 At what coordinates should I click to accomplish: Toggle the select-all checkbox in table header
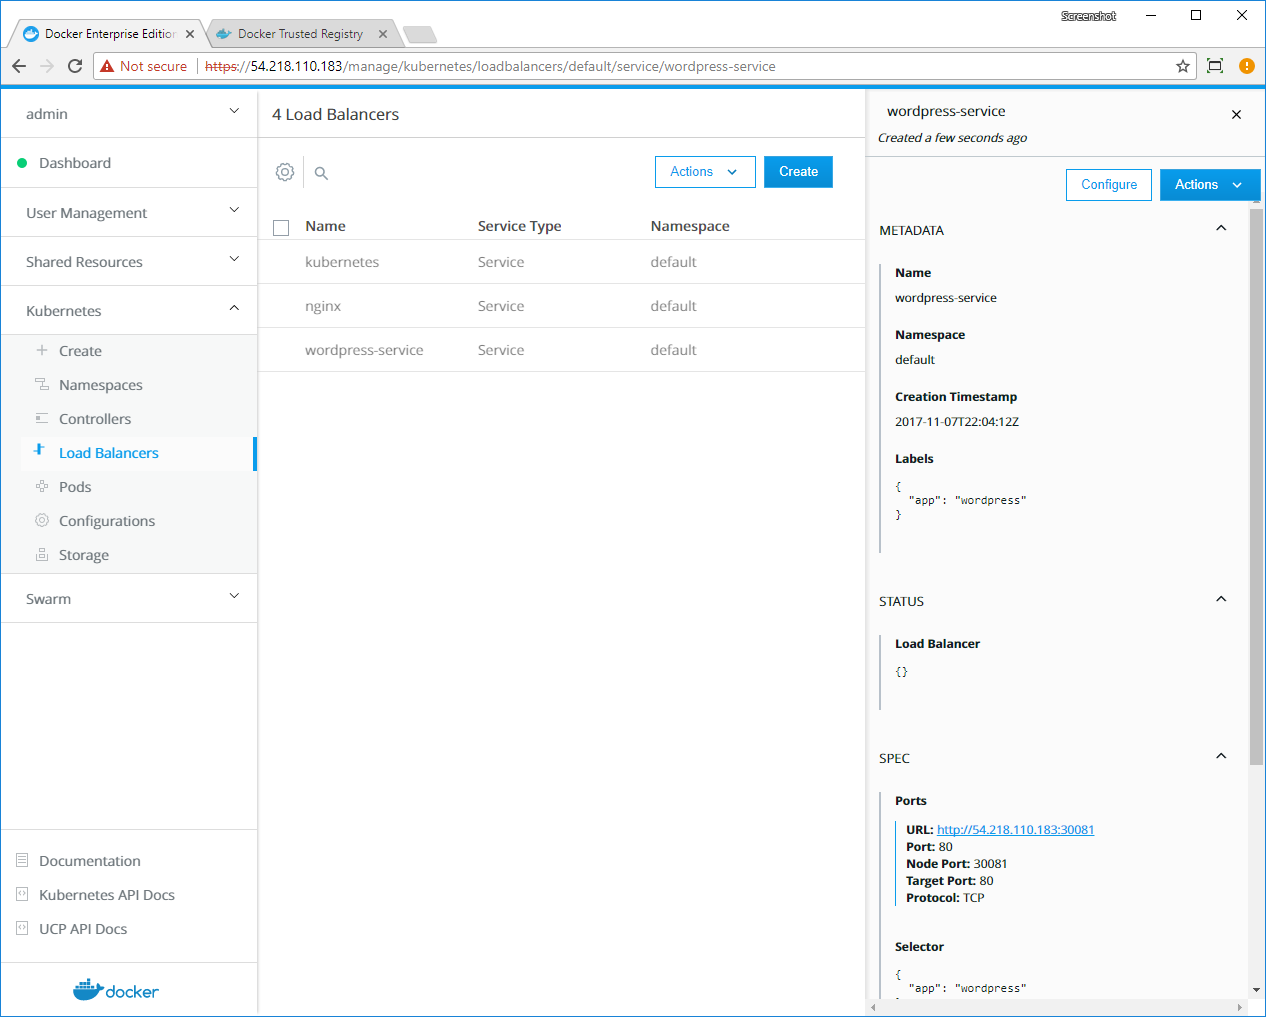point(281,227)
